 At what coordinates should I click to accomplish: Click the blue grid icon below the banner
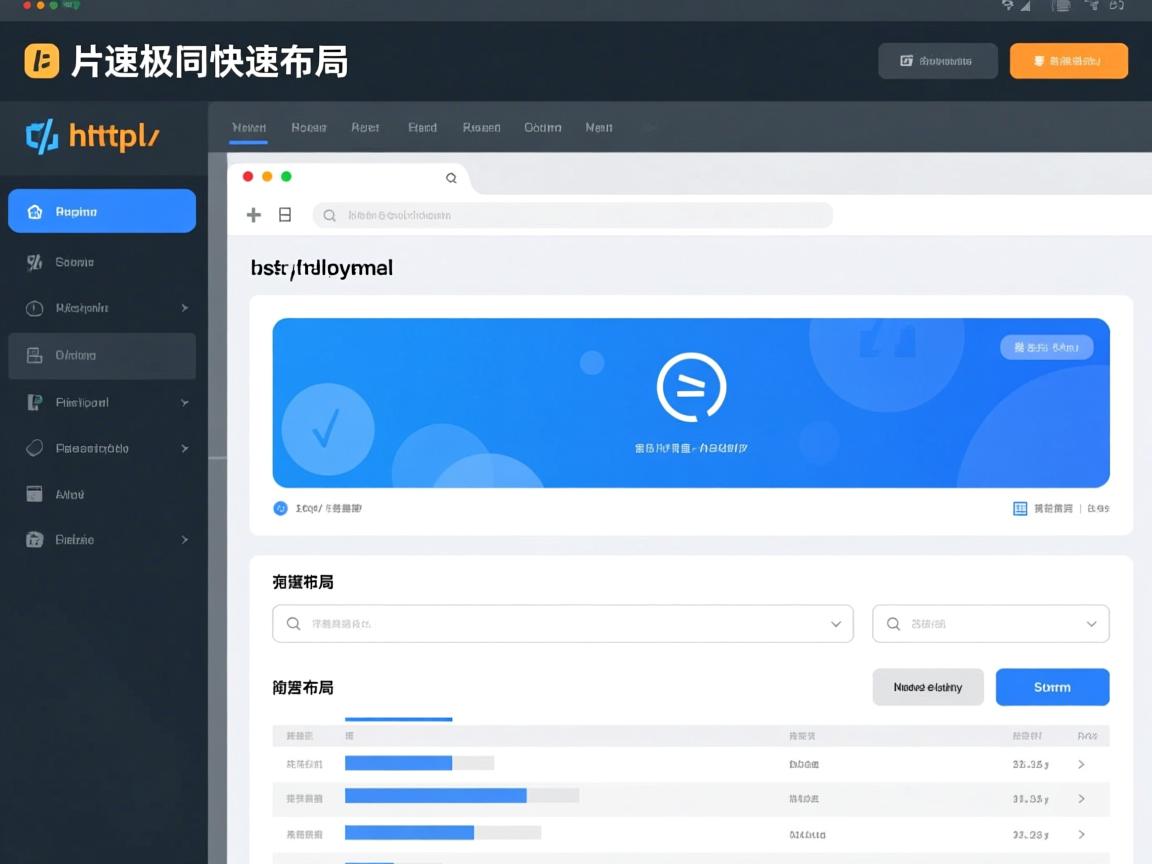click(1020, 508)
